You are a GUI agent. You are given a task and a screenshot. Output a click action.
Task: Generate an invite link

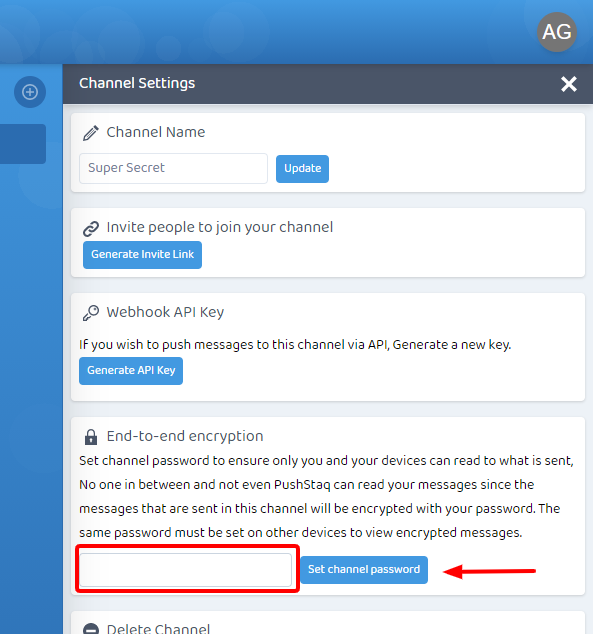[x=142, y=255]
